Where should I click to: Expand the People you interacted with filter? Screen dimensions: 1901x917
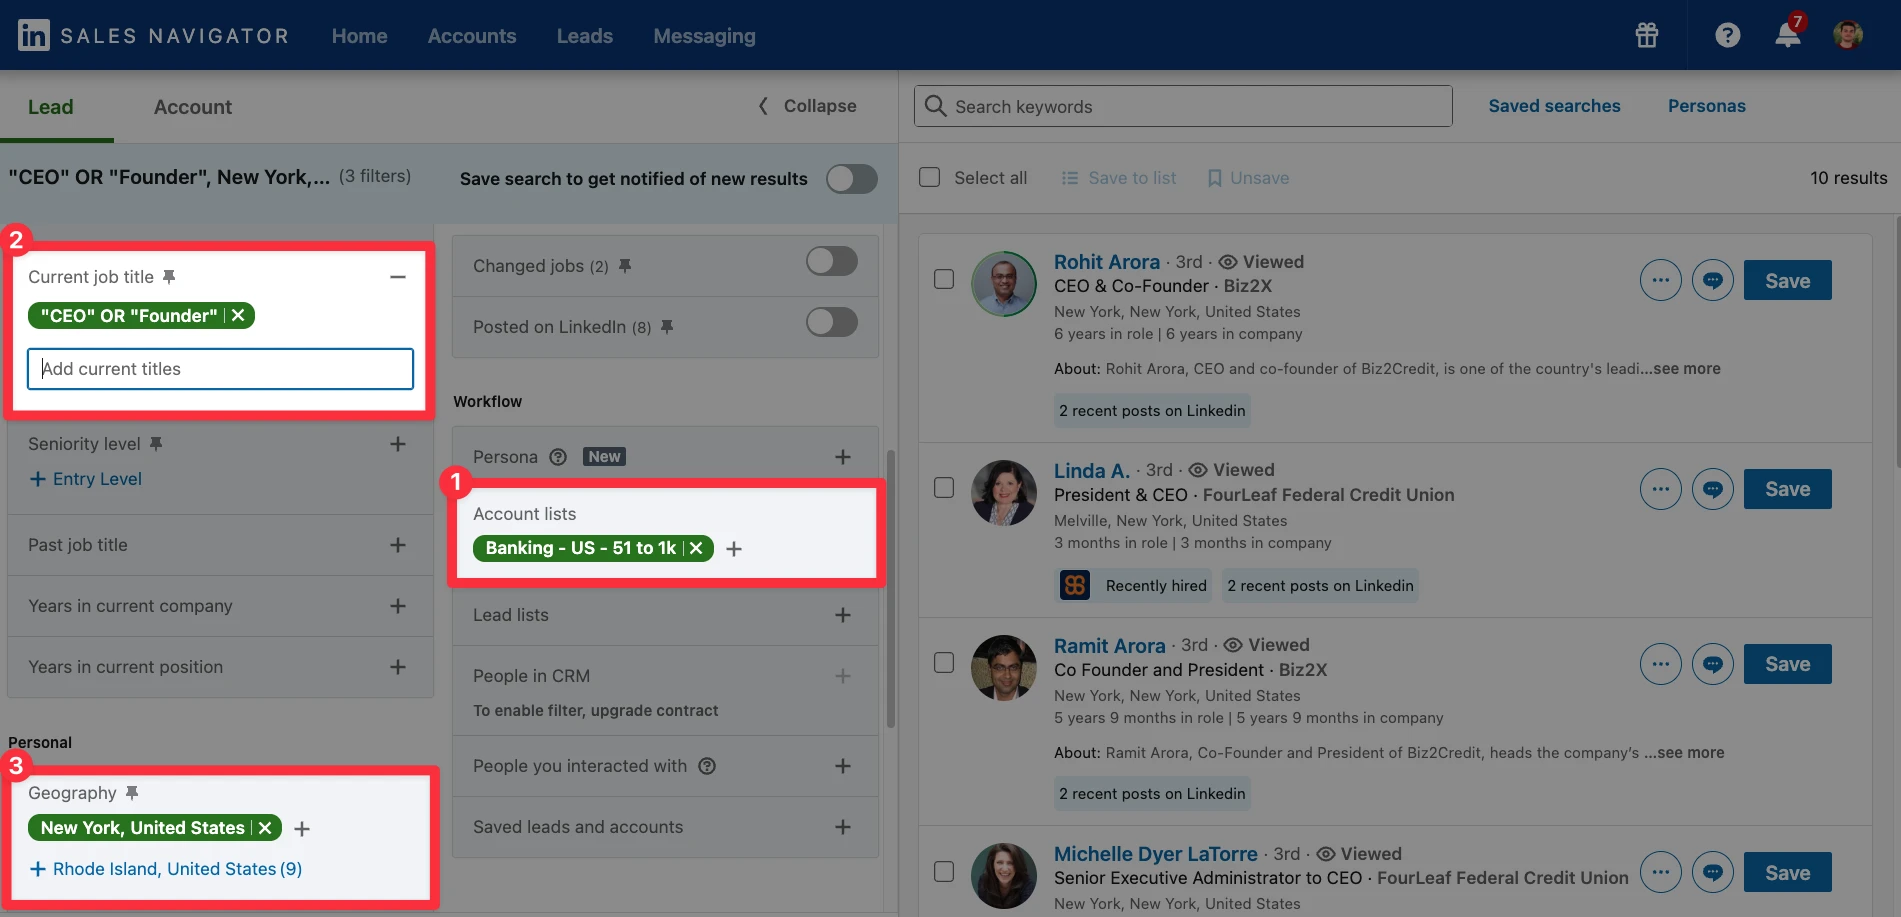click(843, 766)
